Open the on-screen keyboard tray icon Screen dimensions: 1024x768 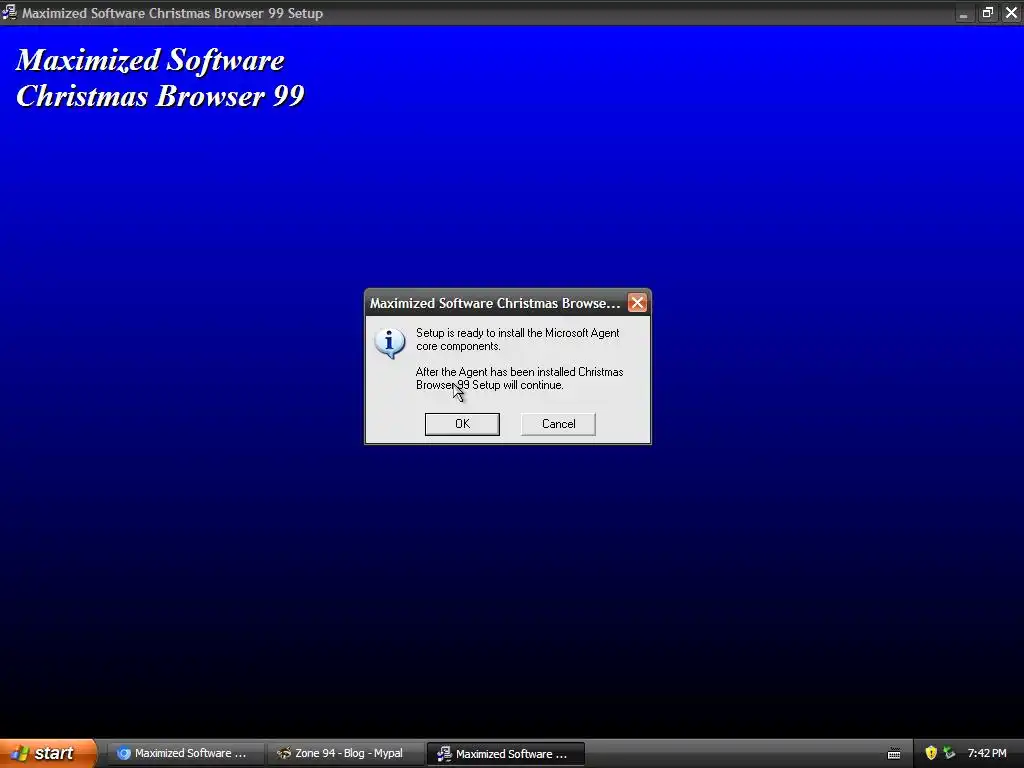click(x=894, y=754)
